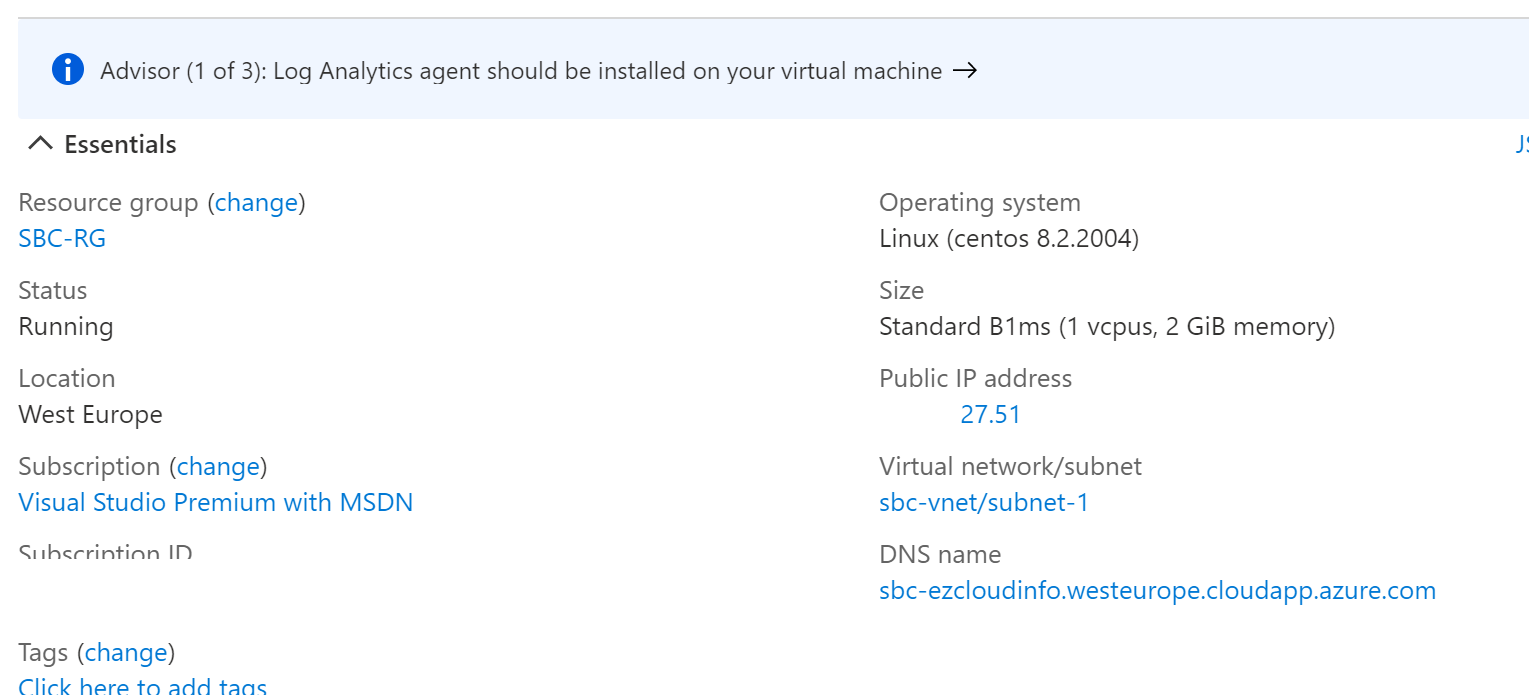
Task: Open the Log Analytics agent Advisor message
Action: tap(520, 71)
